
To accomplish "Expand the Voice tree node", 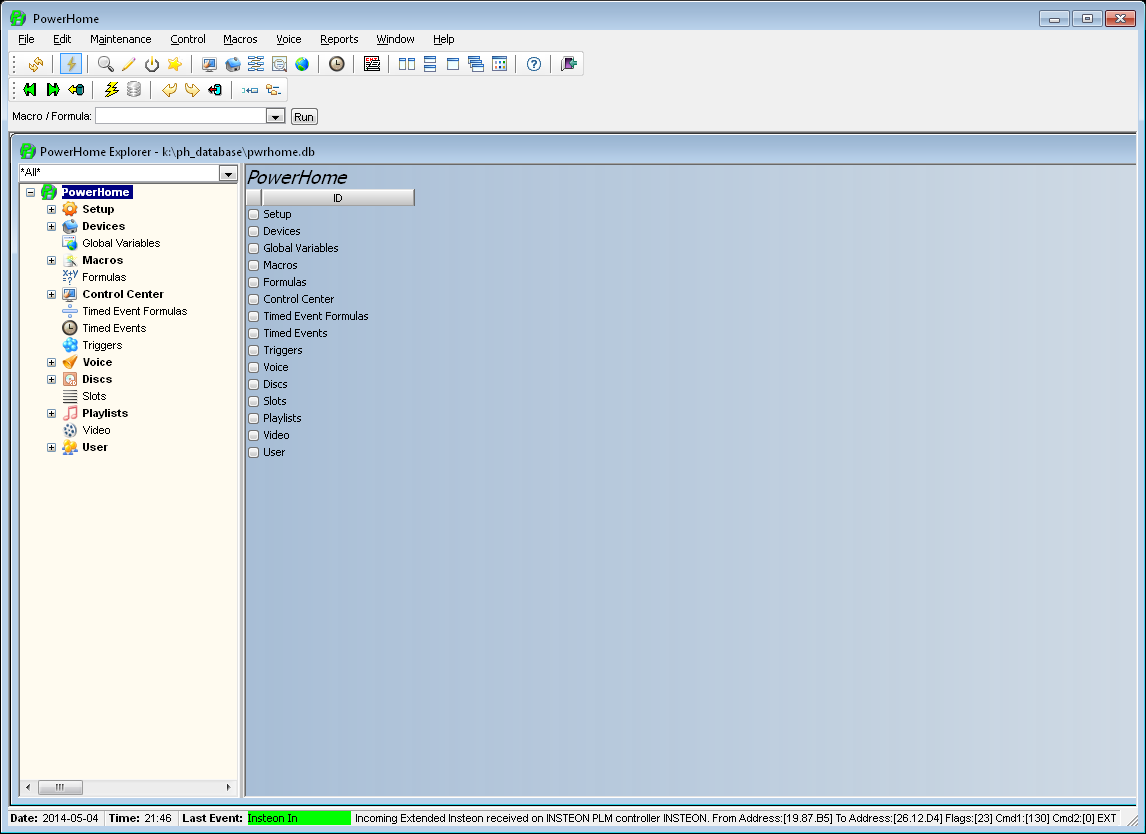I will [x=51, y=363].
